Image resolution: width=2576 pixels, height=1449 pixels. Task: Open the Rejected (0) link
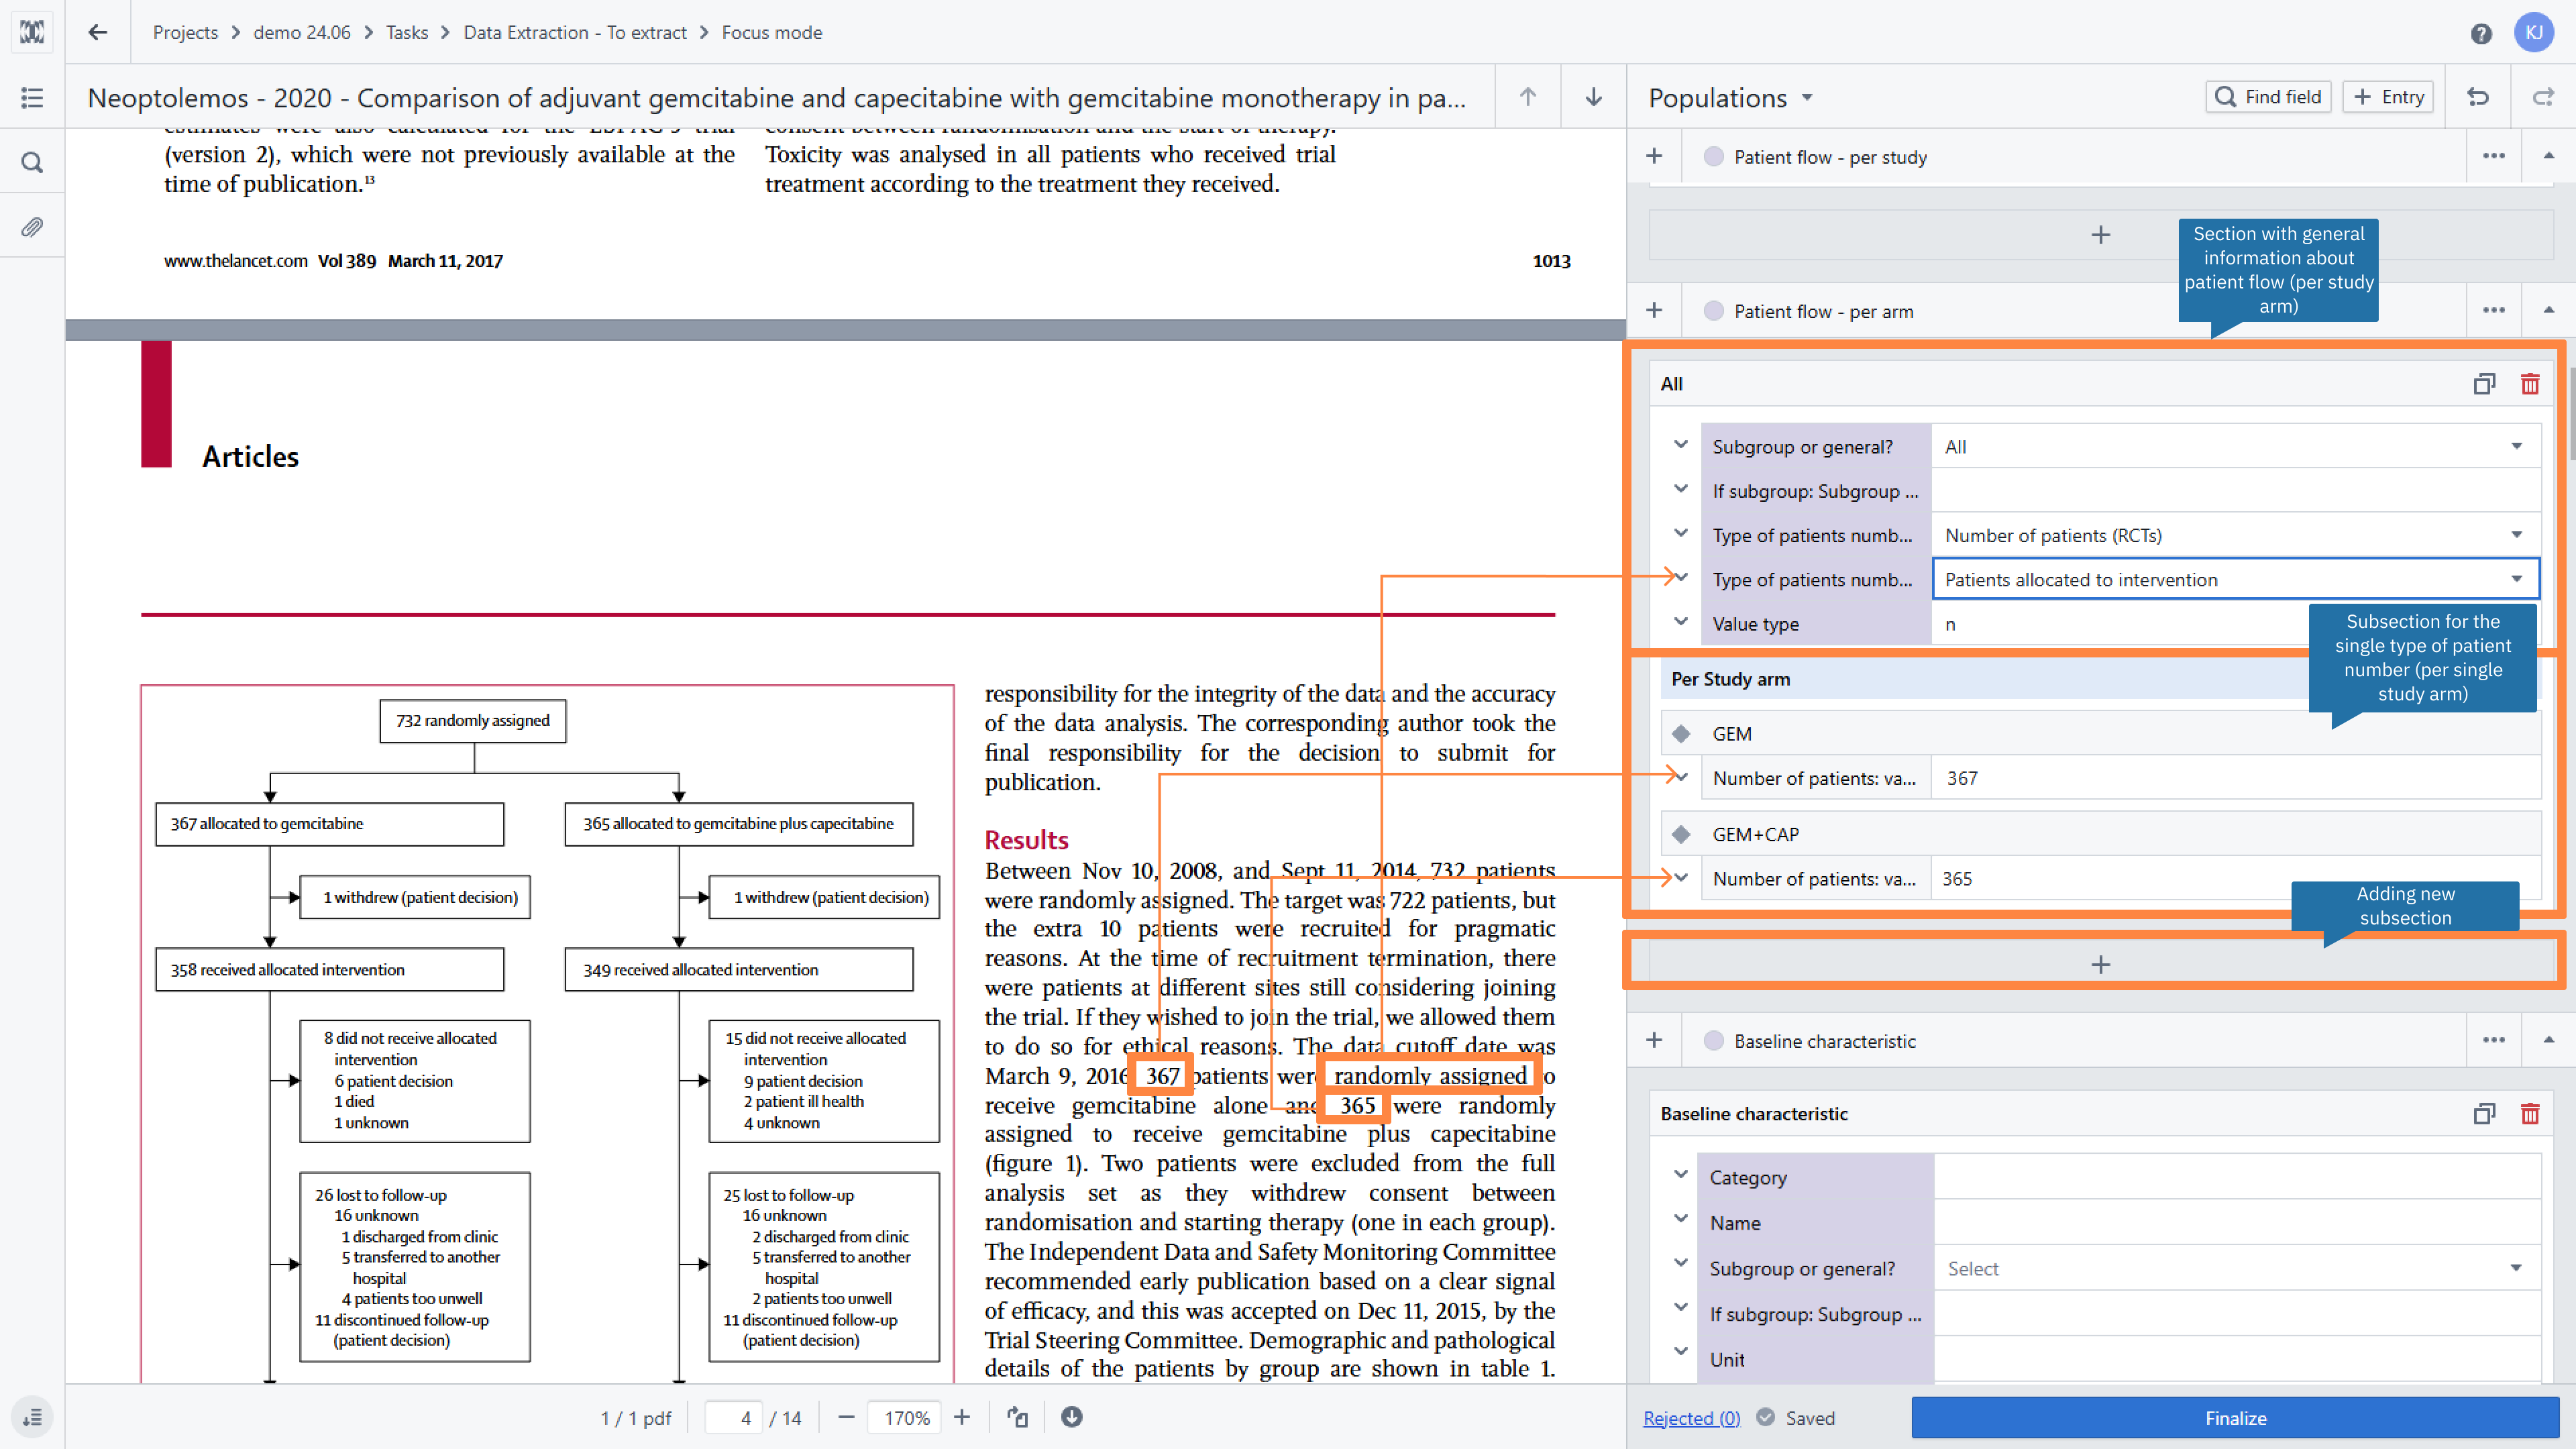point(1691,1418)
